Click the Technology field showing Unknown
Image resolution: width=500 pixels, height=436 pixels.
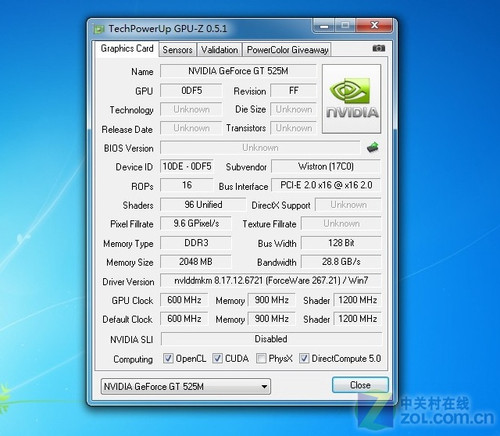pos(191,109)
